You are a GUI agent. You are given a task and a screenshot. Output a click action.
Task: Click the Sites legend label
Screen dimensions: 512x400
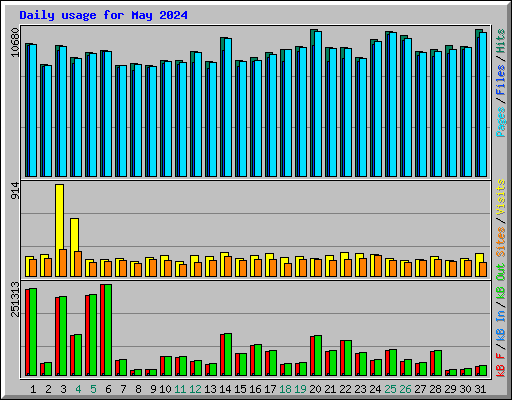coord(501,241)
